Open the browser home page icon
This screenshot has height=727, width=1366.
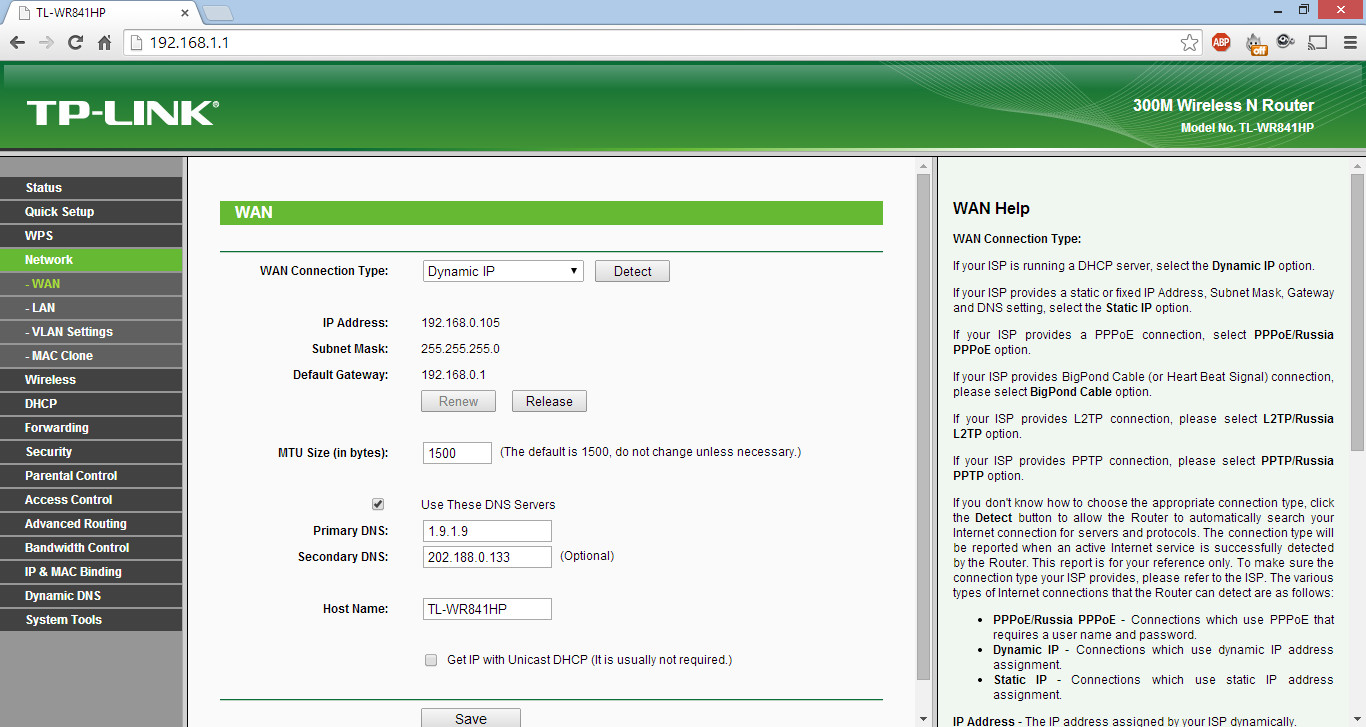[104, 43]
